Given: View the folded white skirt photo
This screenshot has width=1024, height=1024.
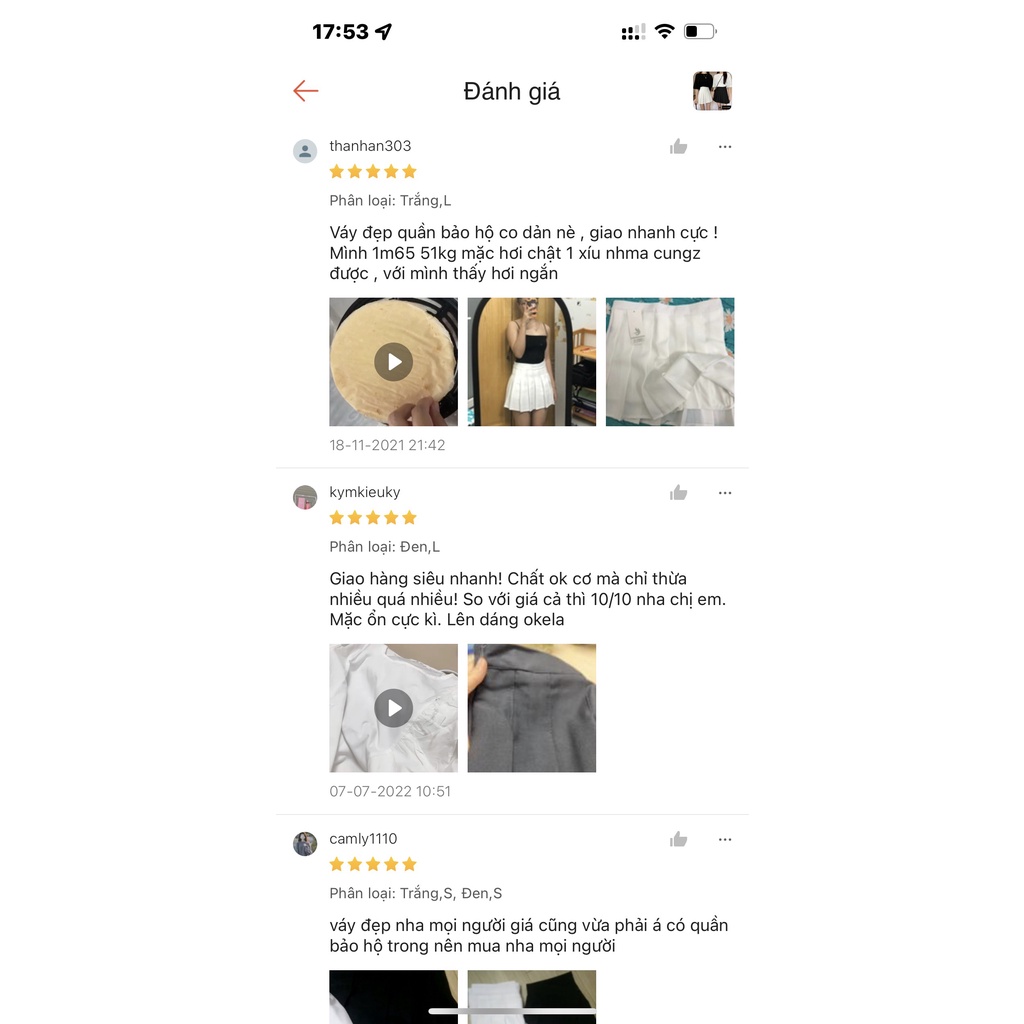Looking at the screenshot, I should click(670, 362).
